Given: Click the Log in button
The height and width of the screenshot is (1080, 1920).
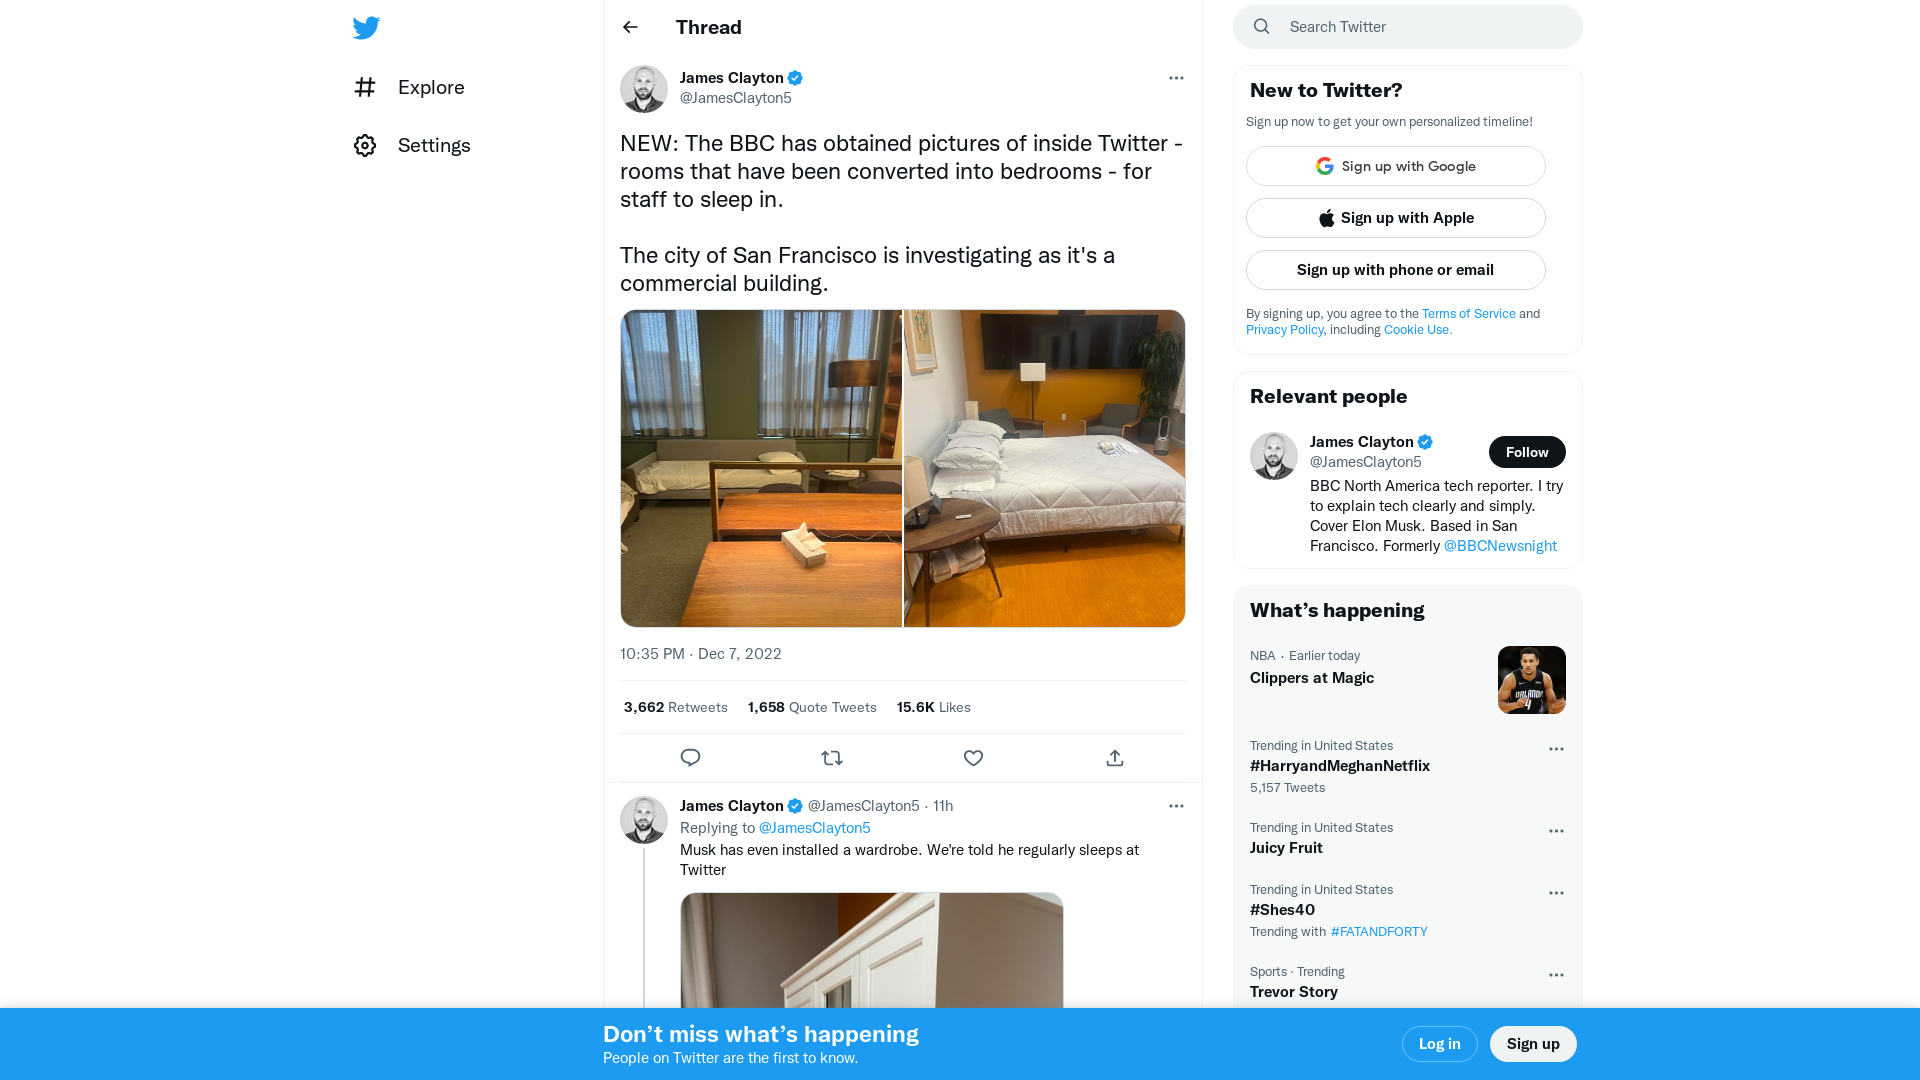Looking at the screenshot, I should pyautogui.click(x=1439, y=1043).
